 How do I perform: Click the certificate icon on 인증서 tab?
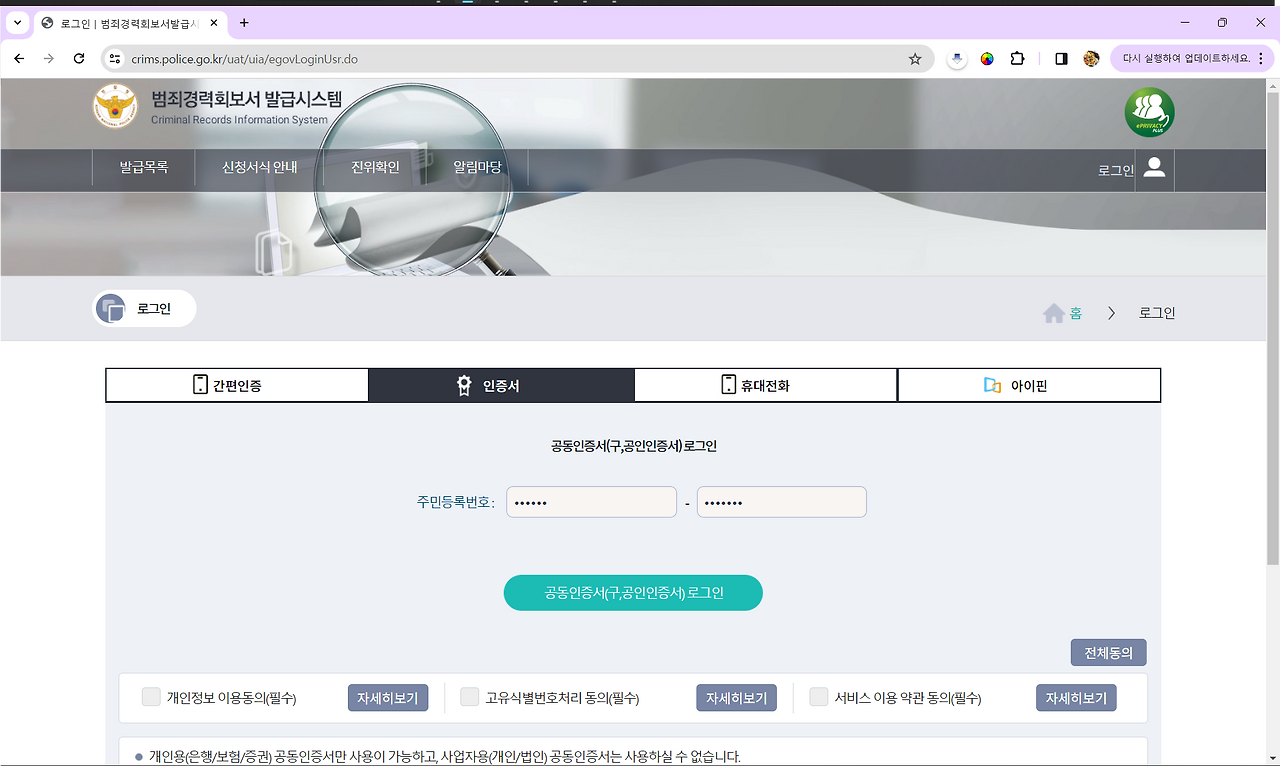(462, 384)
